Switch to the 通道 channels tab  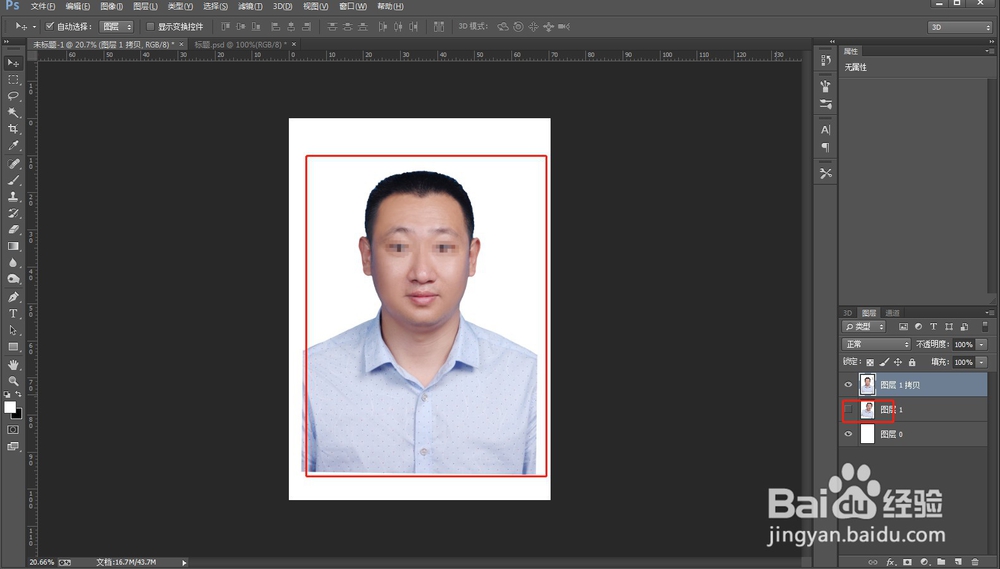point(892,313)
